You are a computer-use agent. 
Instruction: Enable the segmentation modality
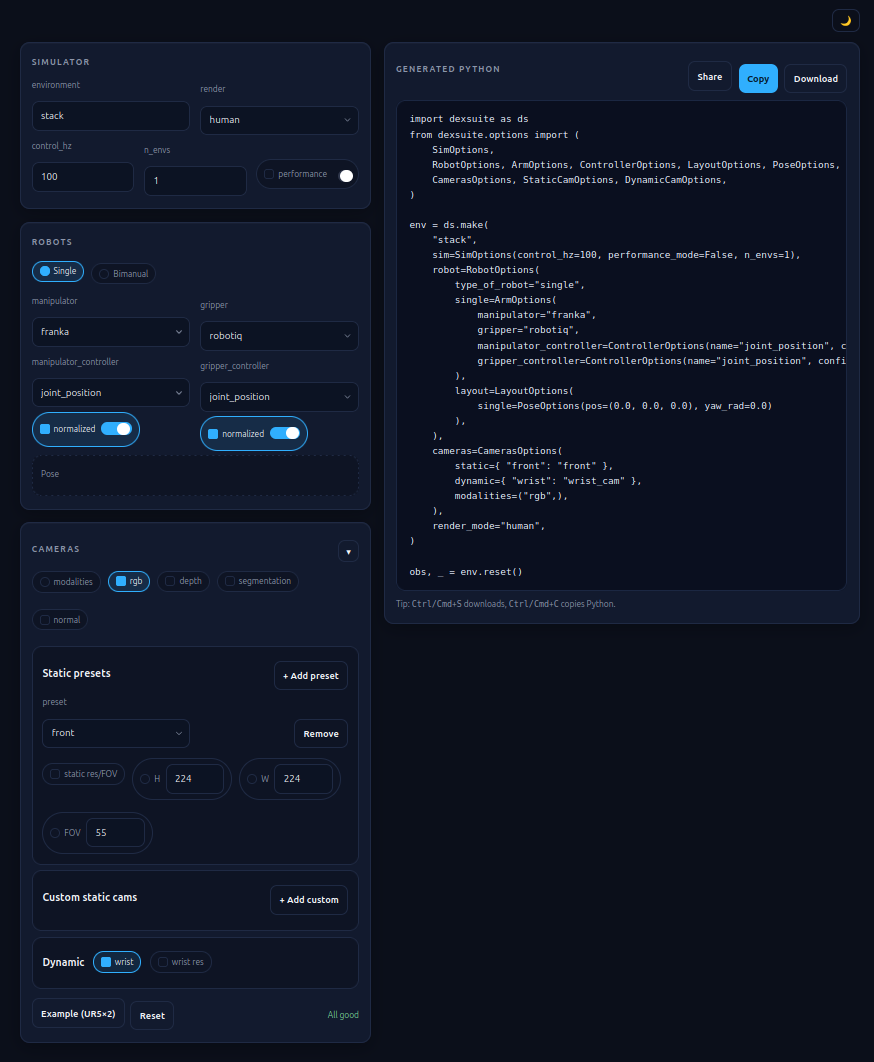[258, 581]
